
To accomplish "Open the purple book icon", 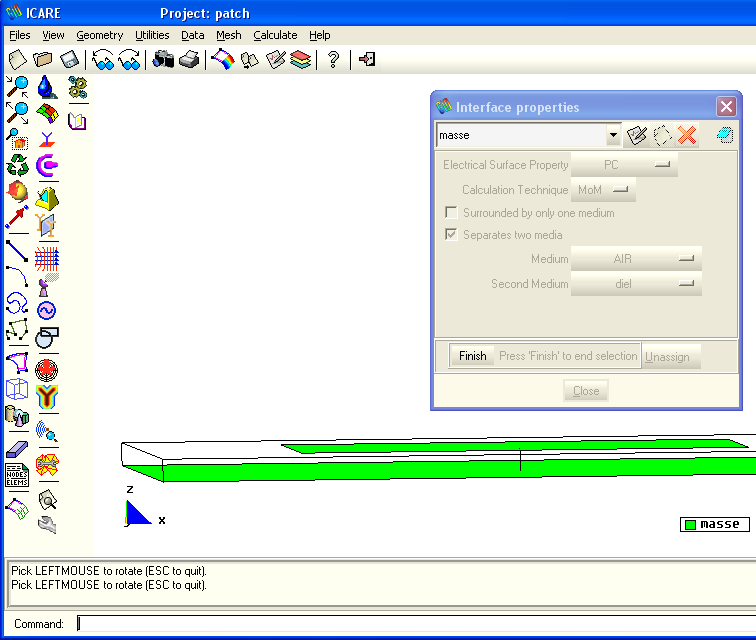I will pos(77,121).
